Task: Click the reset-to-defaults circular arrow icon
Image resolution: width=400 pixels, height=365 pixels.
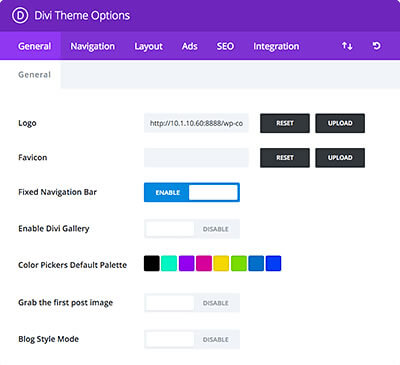Action: coord(376,46)
